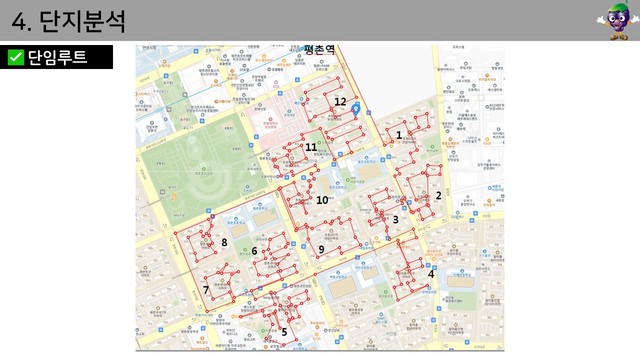Click the green checkmark beside 단임루트

[16, 57]
